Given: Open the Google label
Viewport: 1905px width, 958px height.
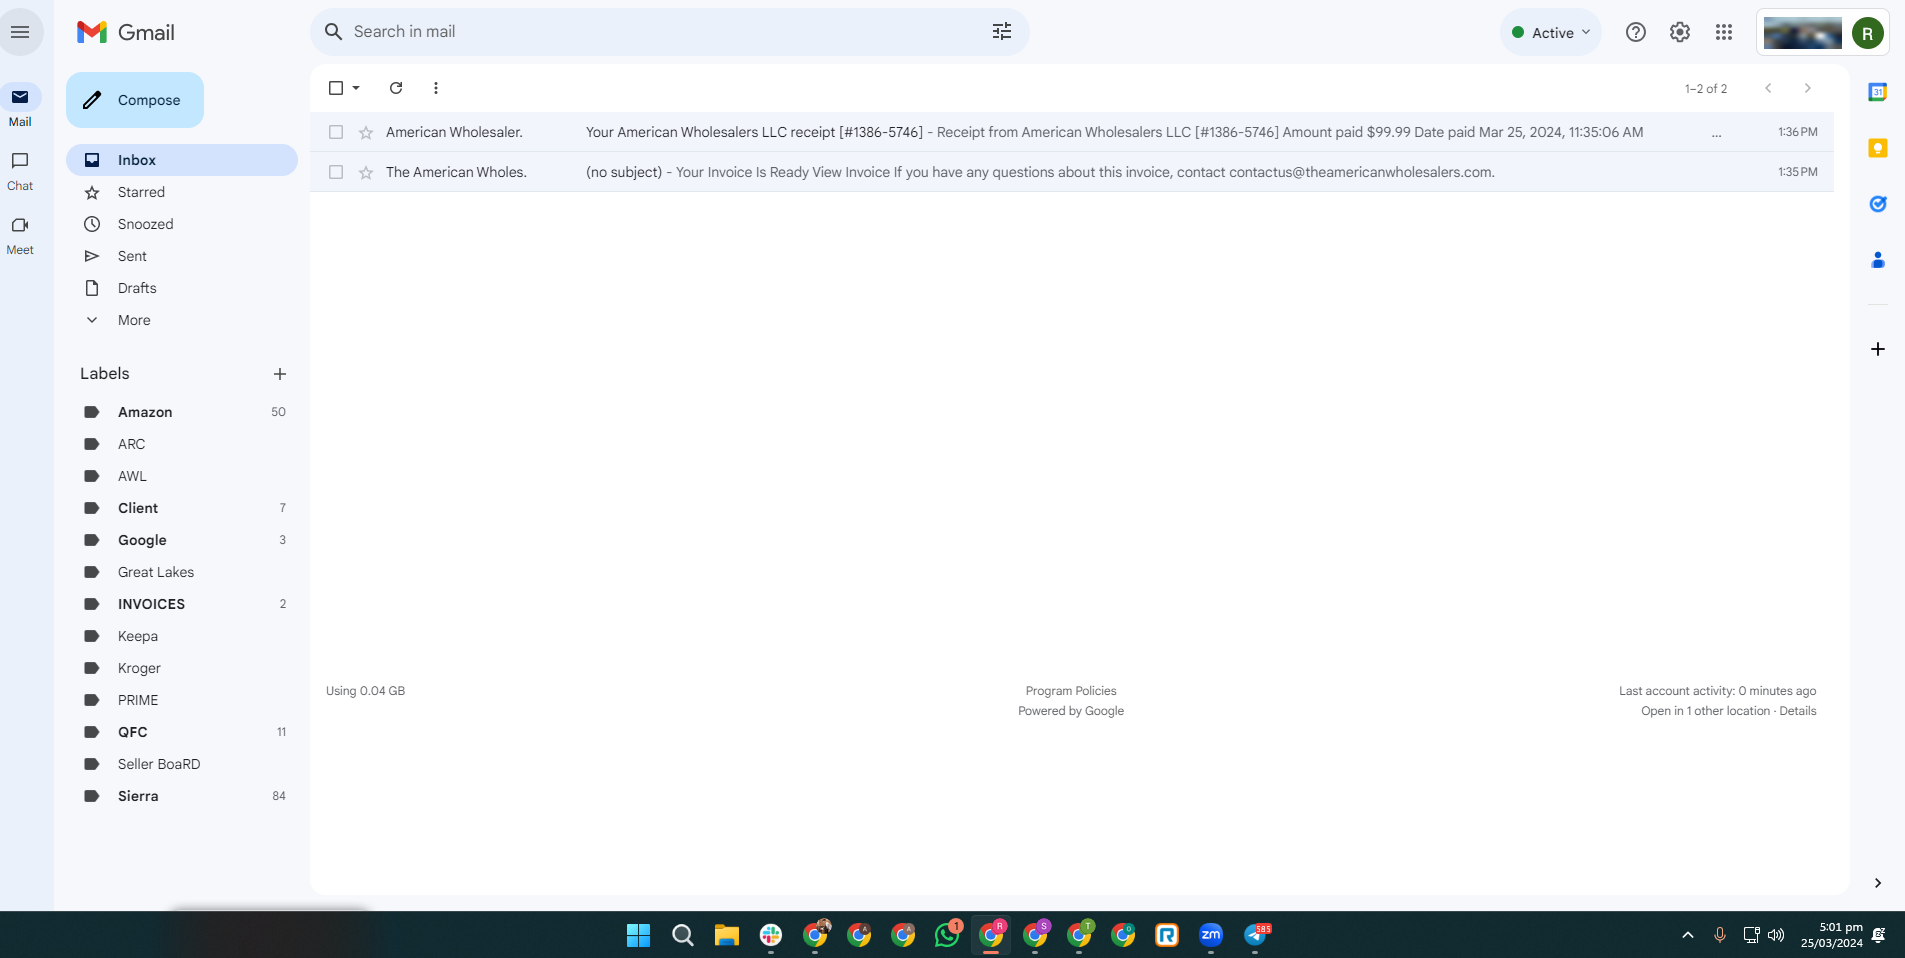Looking at the screenshot, I should pyautogui.click(x=182, y=540).
